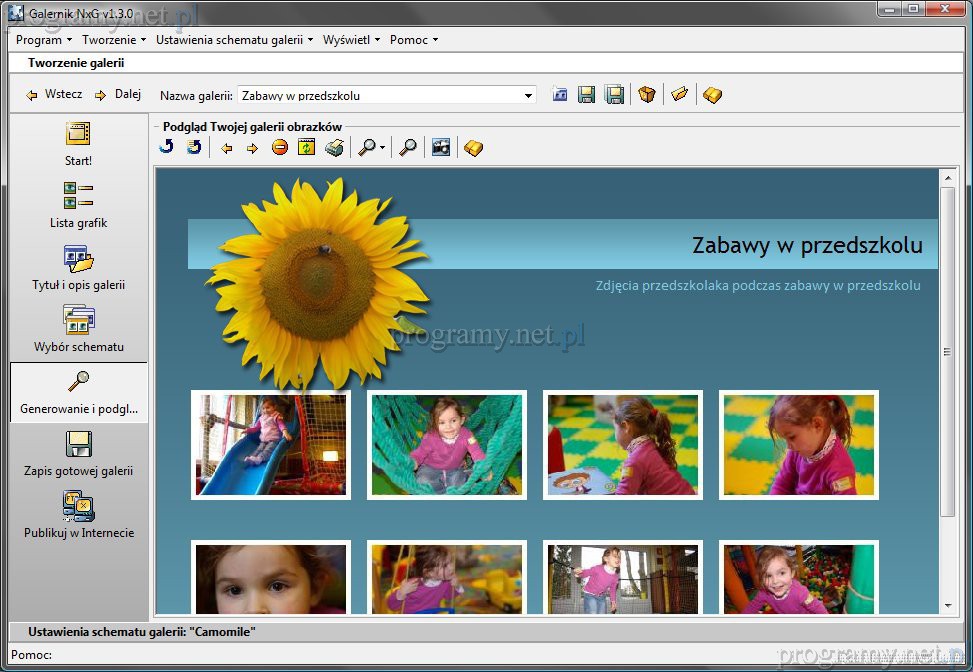
Task: Select the Wybór schematu step
Action: [78, 320]
